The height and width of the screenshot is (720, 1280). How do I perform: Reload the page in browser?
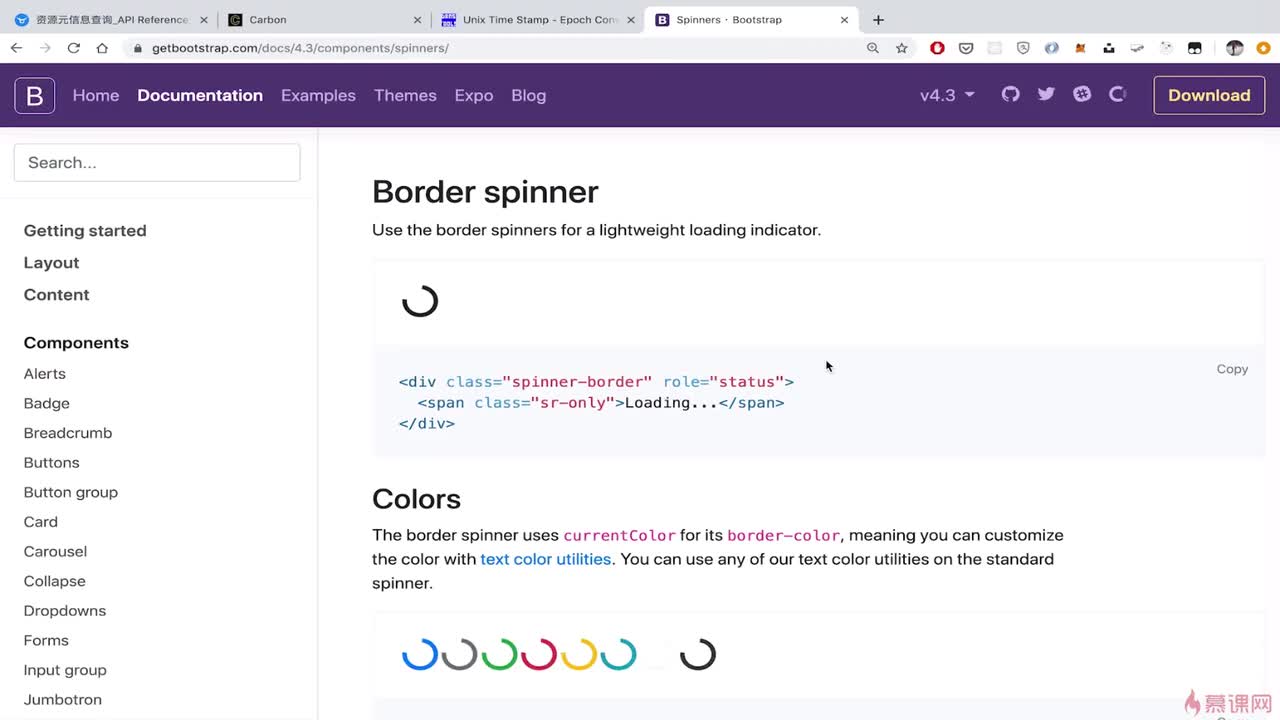coord(73,48)
